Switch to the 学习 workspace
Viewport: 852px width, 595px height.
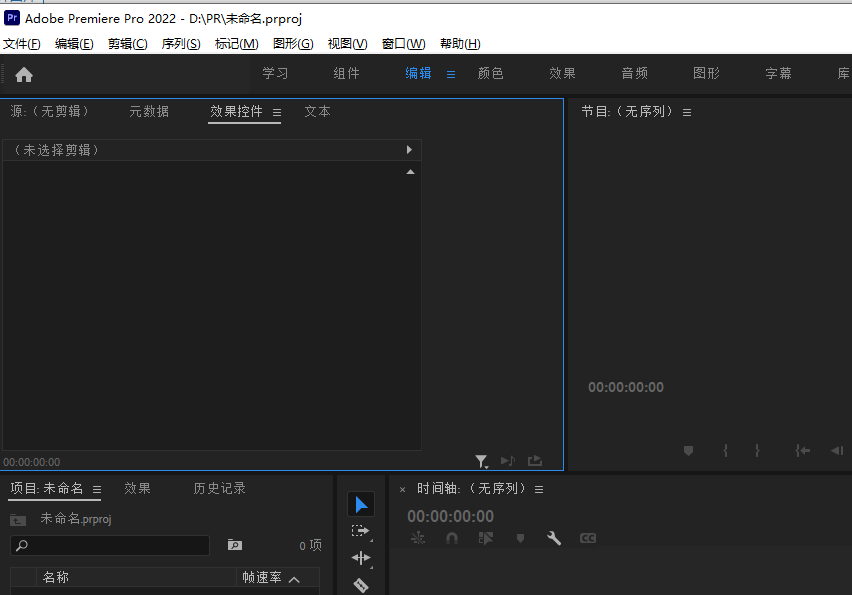(275, 73)
